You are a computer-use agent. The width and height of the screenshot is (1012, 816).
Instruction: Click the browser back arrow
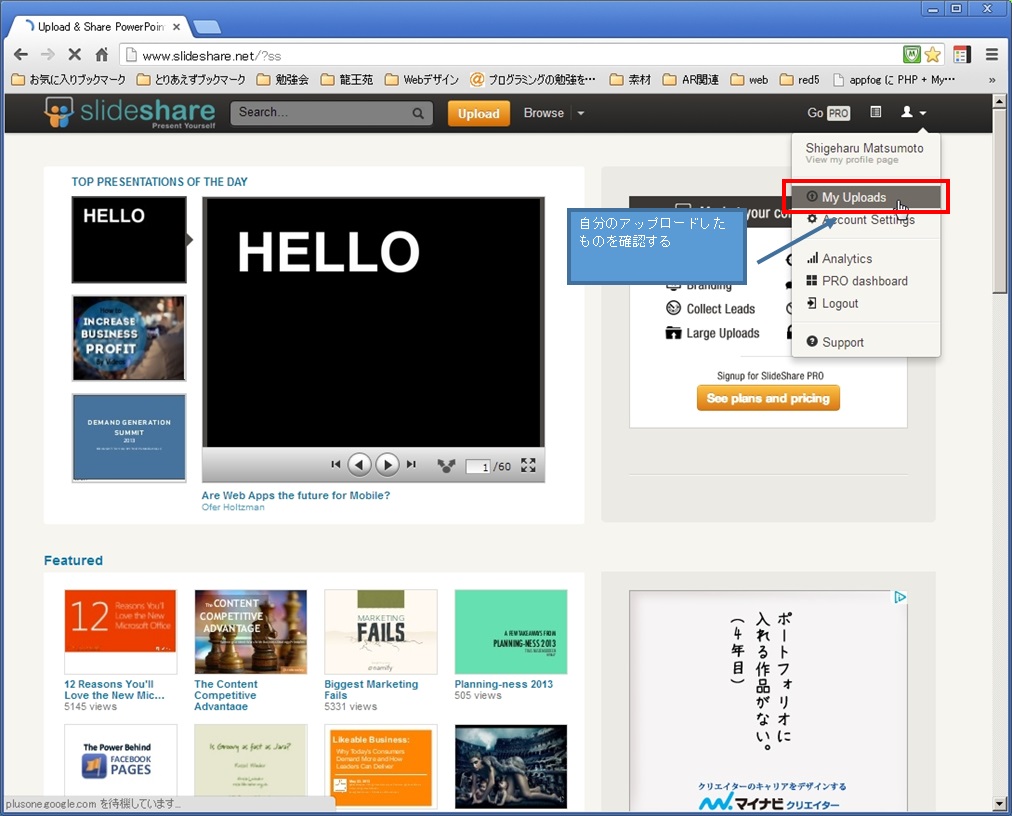pos(21,55)
